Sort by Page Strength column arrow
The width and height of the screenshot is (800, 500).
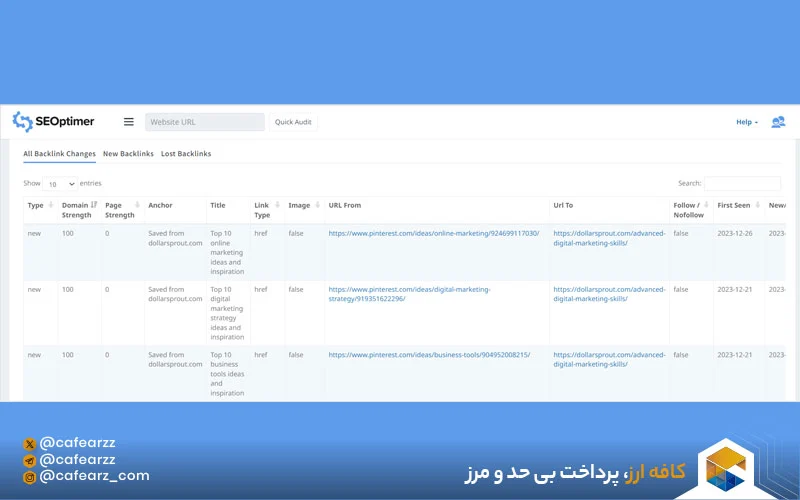click(137, 205)
